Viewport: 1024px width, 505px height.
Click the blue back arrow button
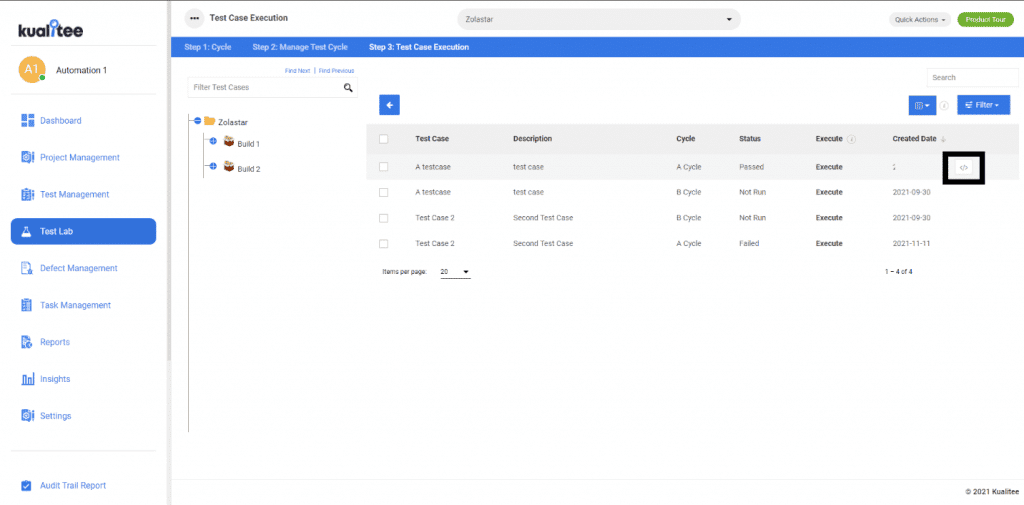pos(390,104)
